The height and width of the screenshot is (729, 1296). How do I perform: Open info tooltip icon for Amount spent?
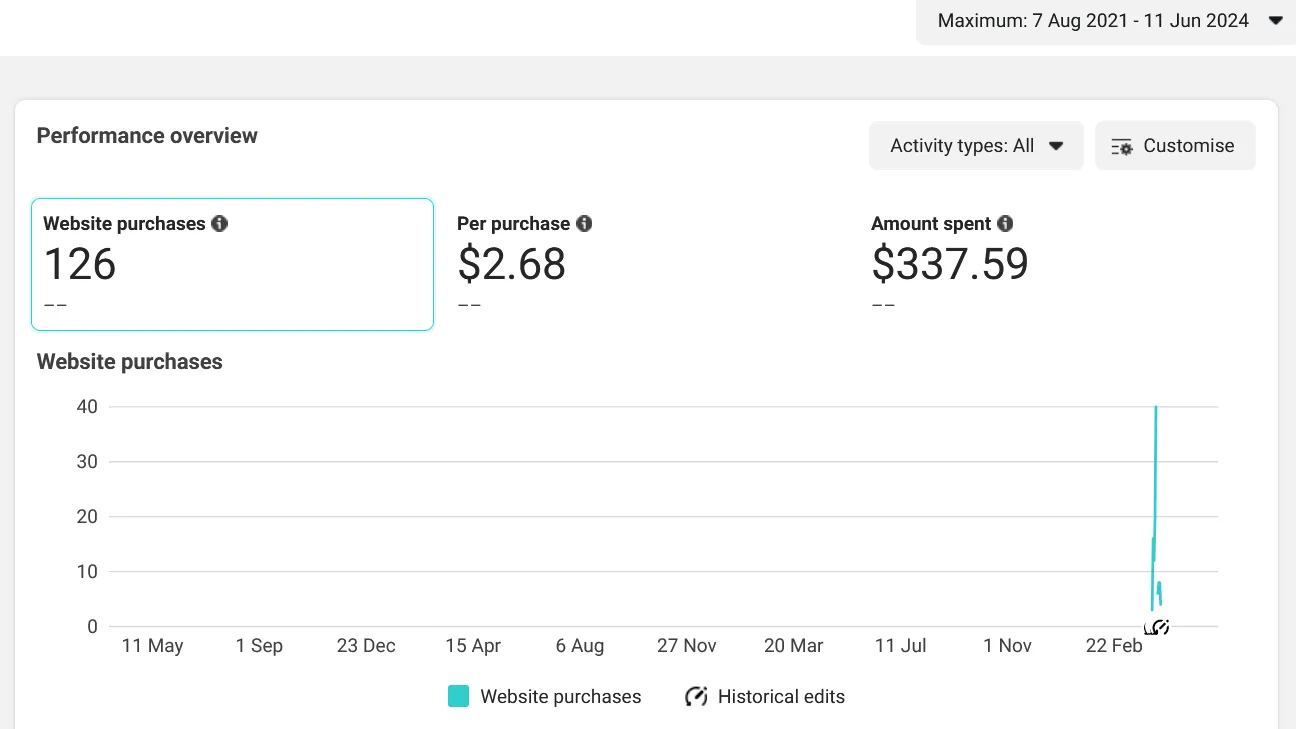click(1005, 224)
